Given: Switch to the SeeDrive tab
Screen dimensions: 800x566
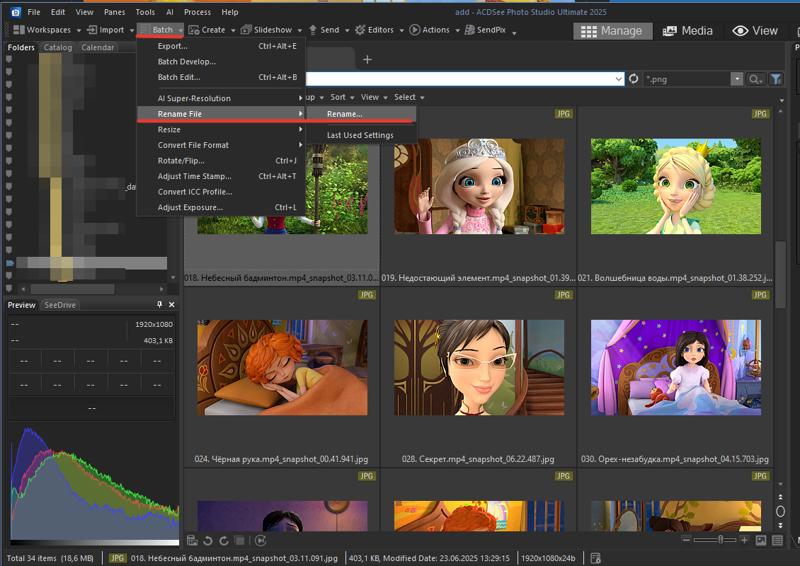Looking at the screenshot, I should (60, 305).
